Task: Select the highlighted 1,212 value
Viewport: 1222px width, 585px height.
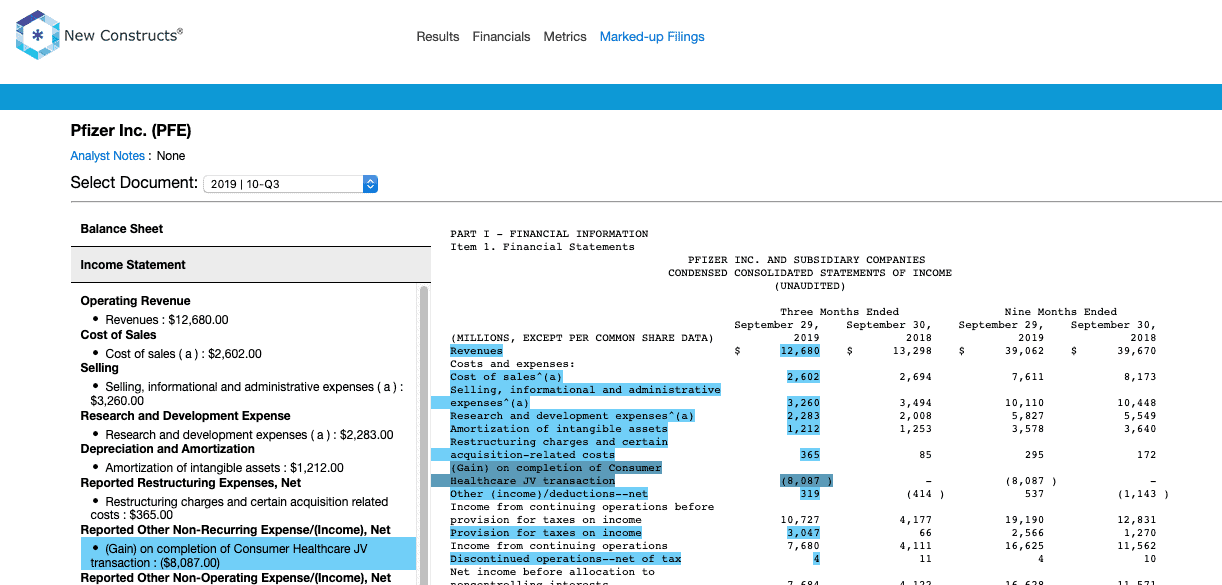Action: (x=803, y=429)
